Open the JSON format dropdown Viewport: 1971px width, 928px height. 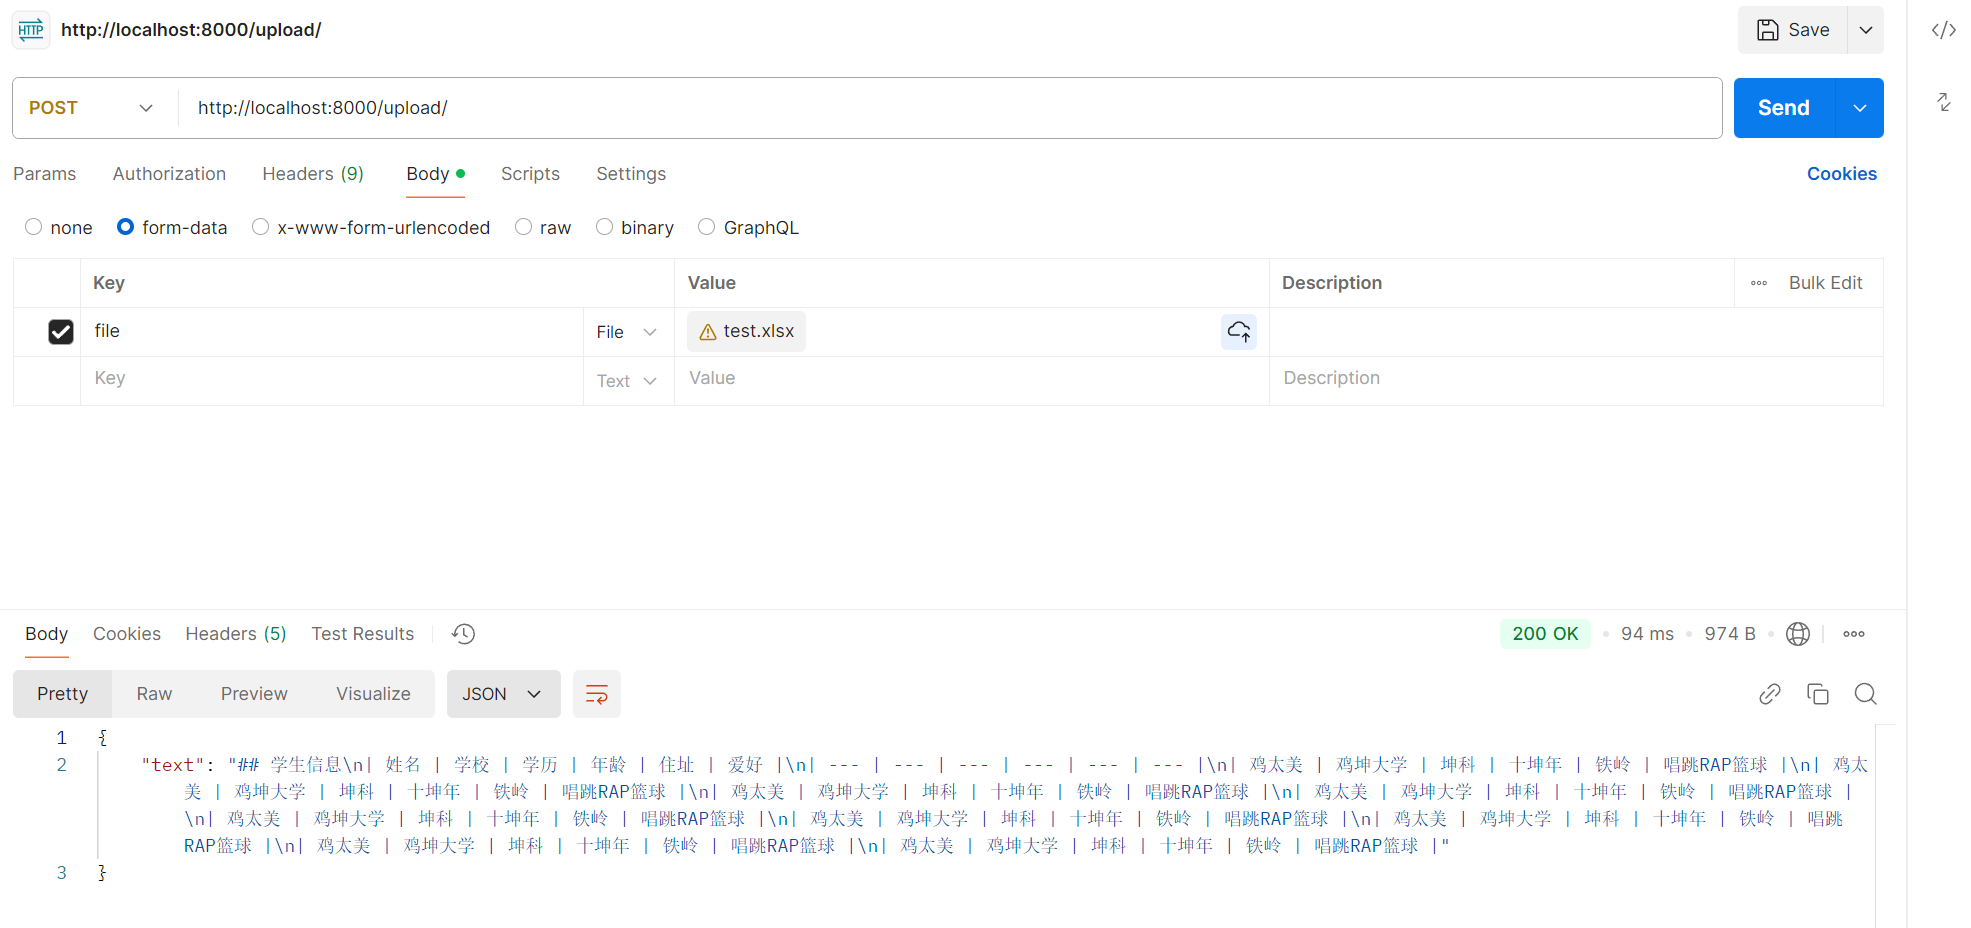point(503,694)
